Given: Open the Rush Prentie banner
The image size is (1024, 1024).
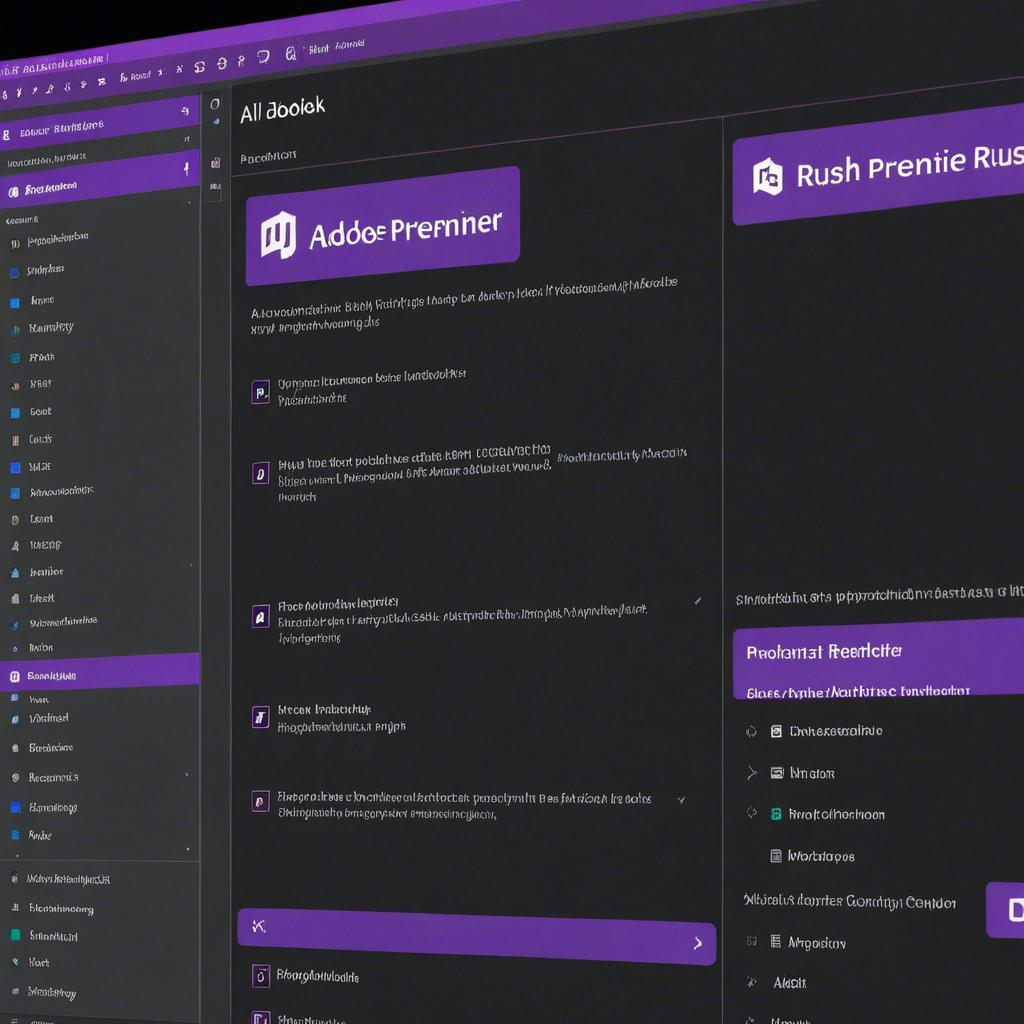Looking at the screenshot, I should pos(878,165).
